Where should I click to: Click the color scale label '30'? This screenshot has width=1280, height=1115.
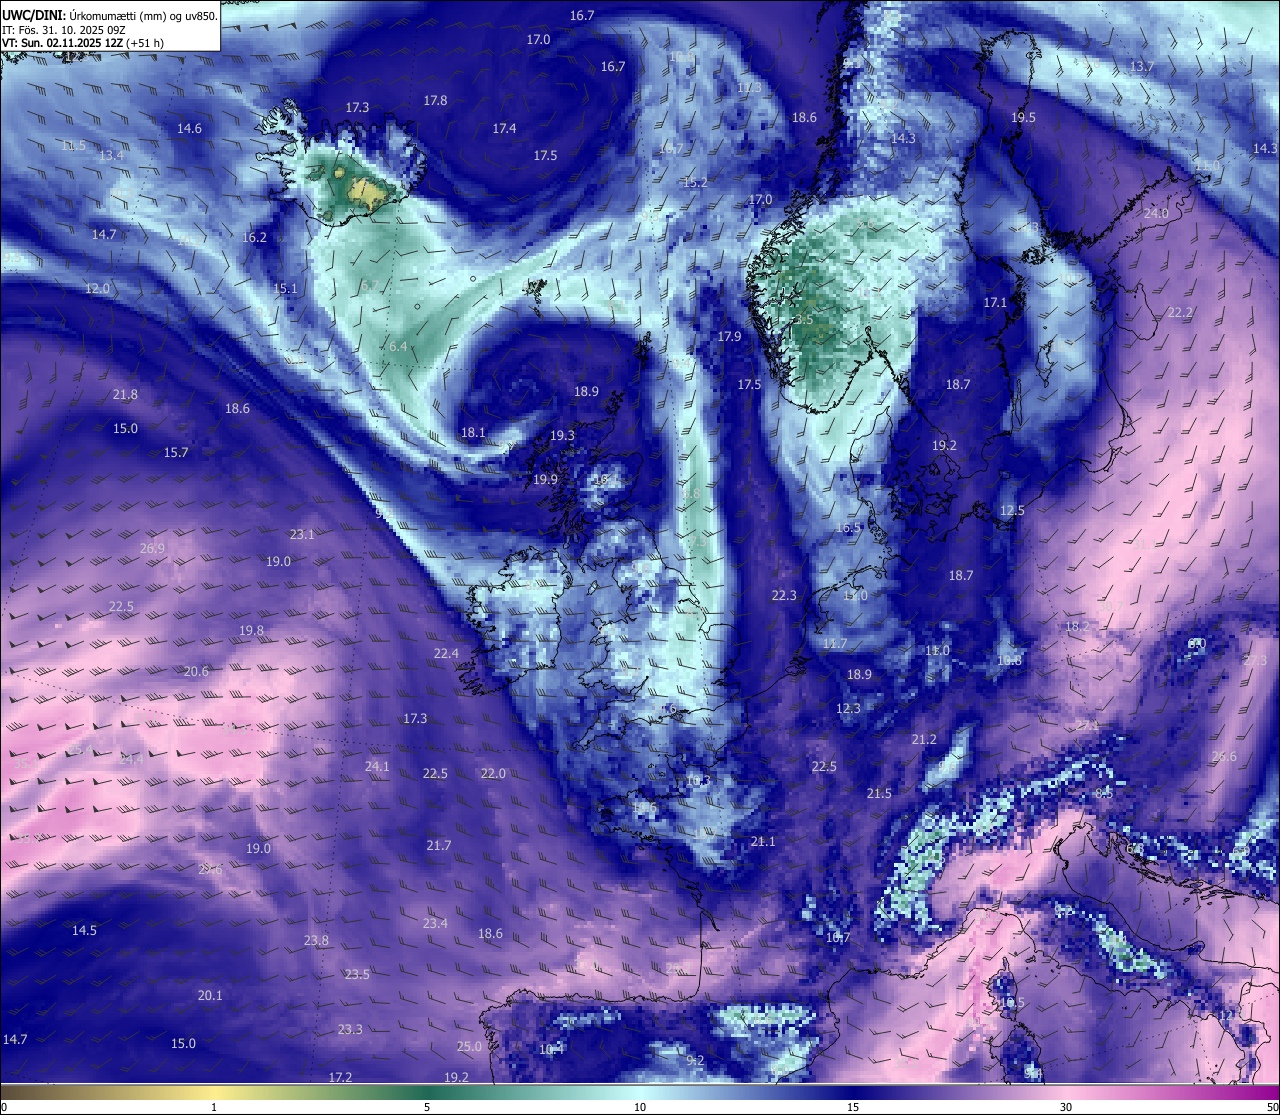pyautogui.click(x=1066, y=1107)
